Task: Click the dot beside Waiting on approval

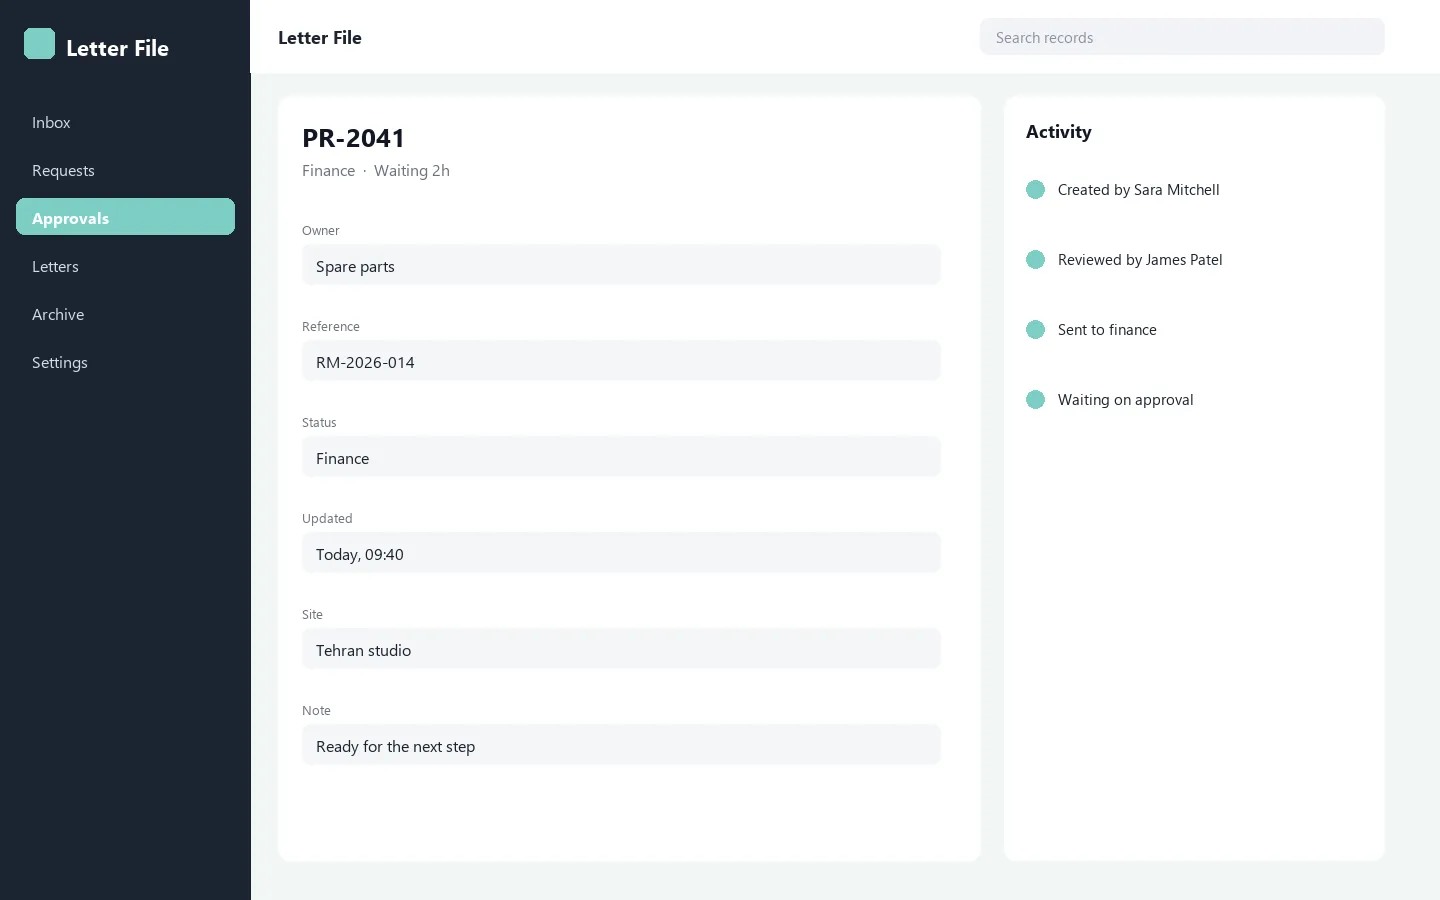Action: coord(1035,399)
